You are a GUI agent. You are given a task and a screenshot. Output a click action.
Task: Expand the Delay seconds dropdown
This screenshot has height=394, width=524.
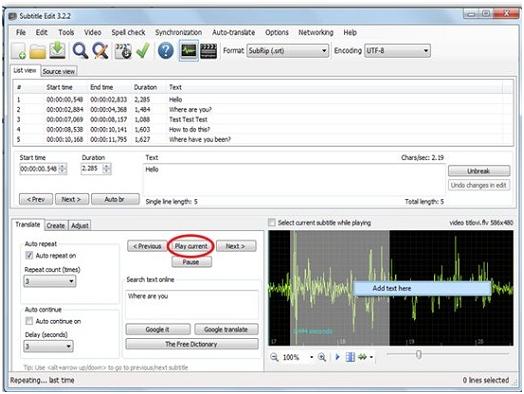[x=48, y=346]
